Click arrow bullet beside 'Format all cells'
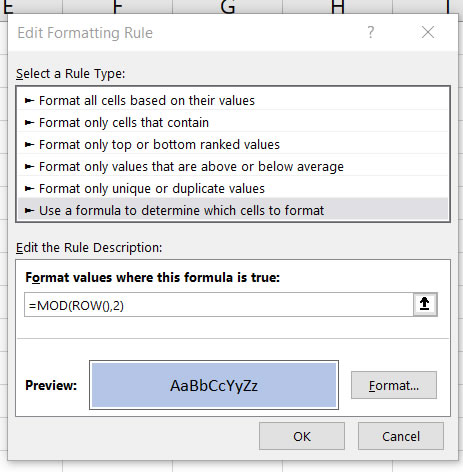The height and width of the screenshot is (472, 463). (29, 100)
